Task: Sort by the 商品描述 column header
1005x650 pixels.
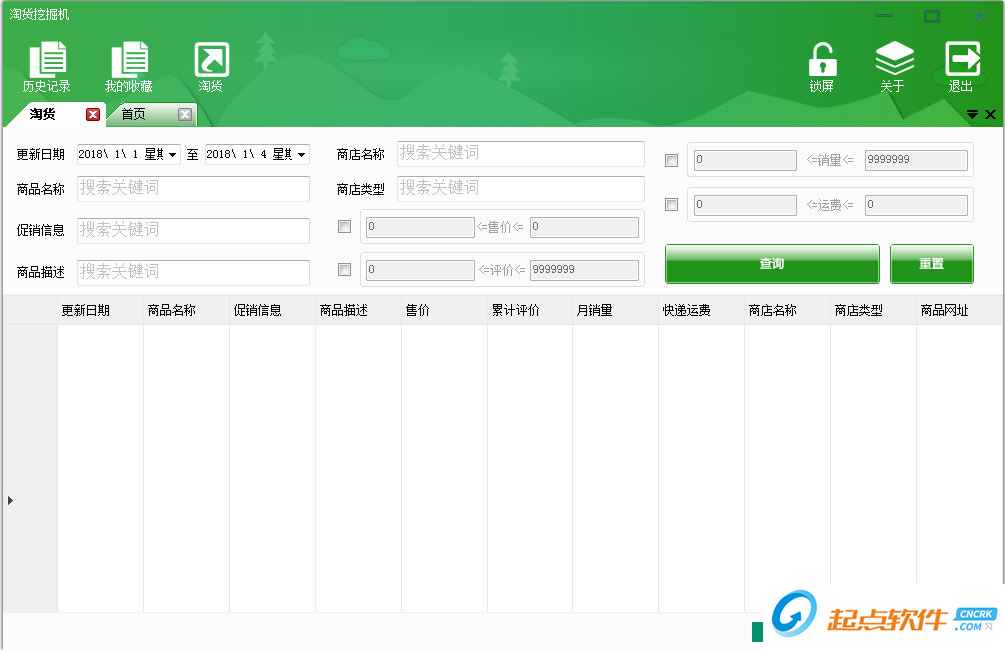Action: (358, 310)
